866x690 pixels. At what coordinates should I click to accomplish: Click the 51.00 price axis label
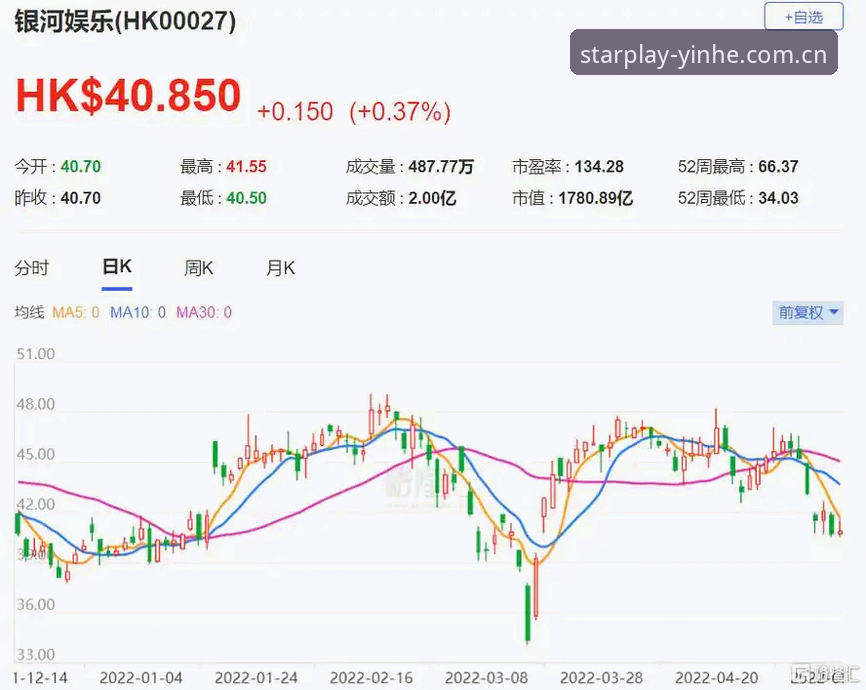(36, 354)
